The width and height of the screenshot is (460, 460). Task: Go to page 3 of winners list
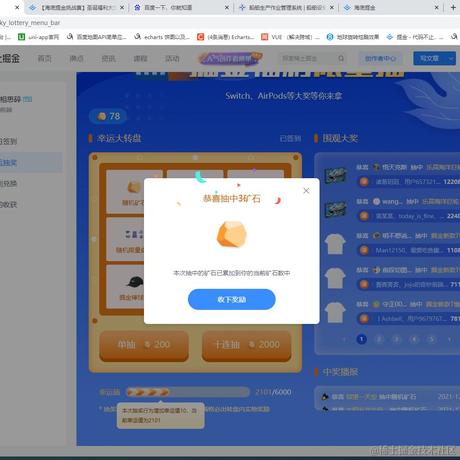[396, 339]
